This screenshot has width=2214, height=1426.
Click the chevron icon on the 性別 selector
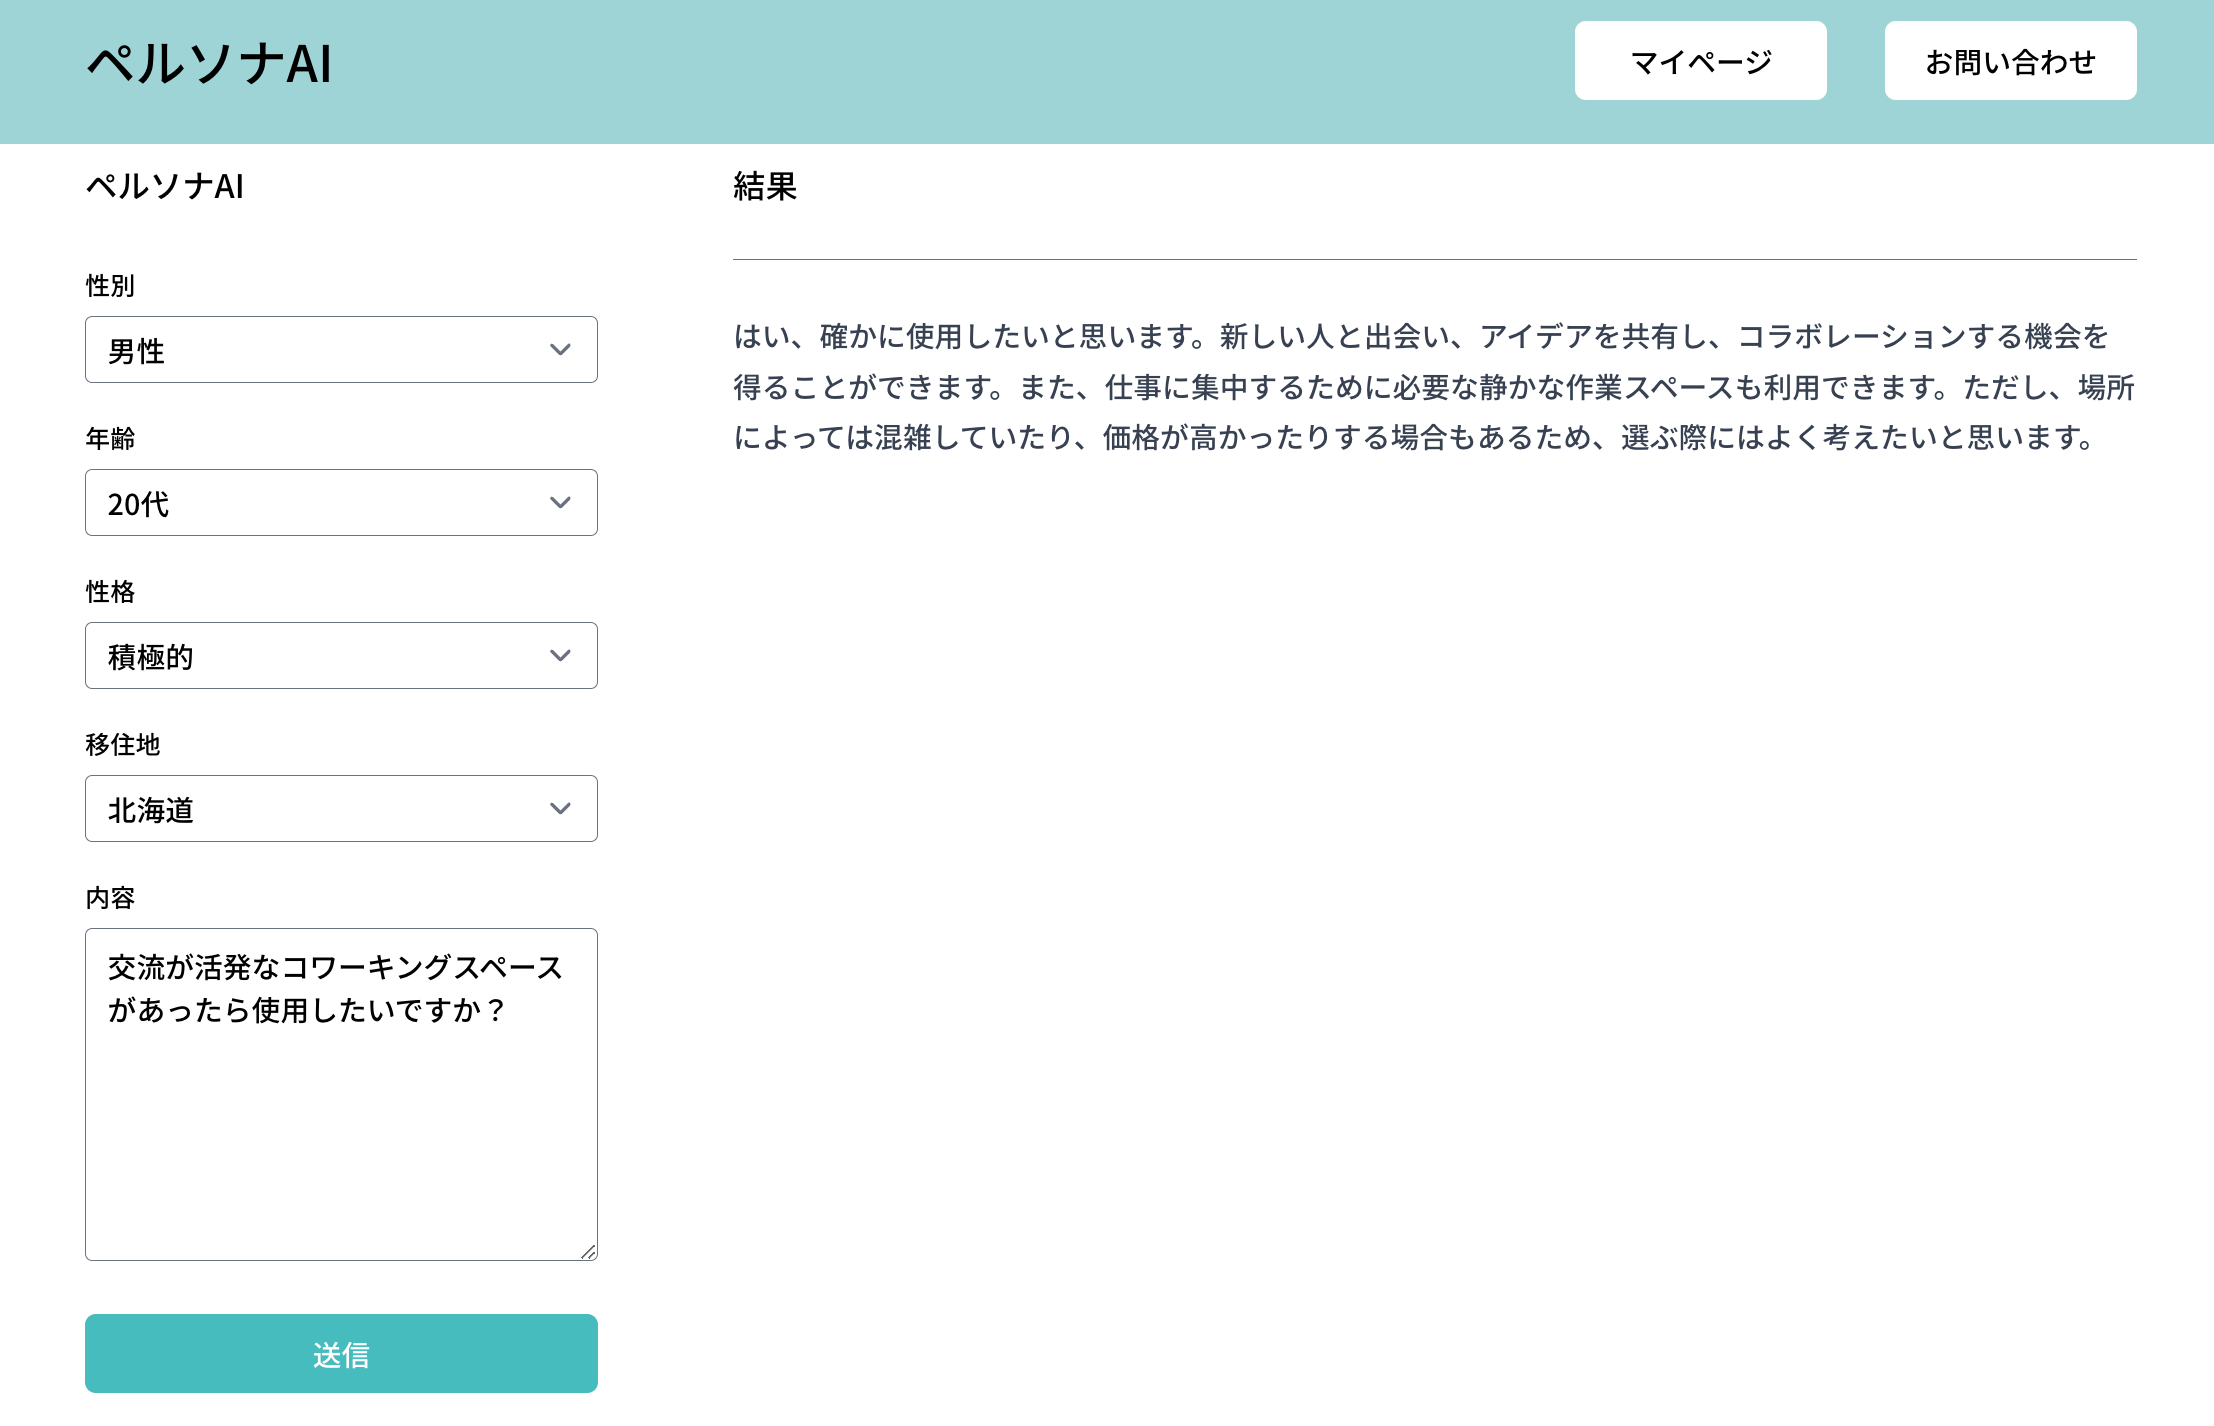(x=560, y=350)
